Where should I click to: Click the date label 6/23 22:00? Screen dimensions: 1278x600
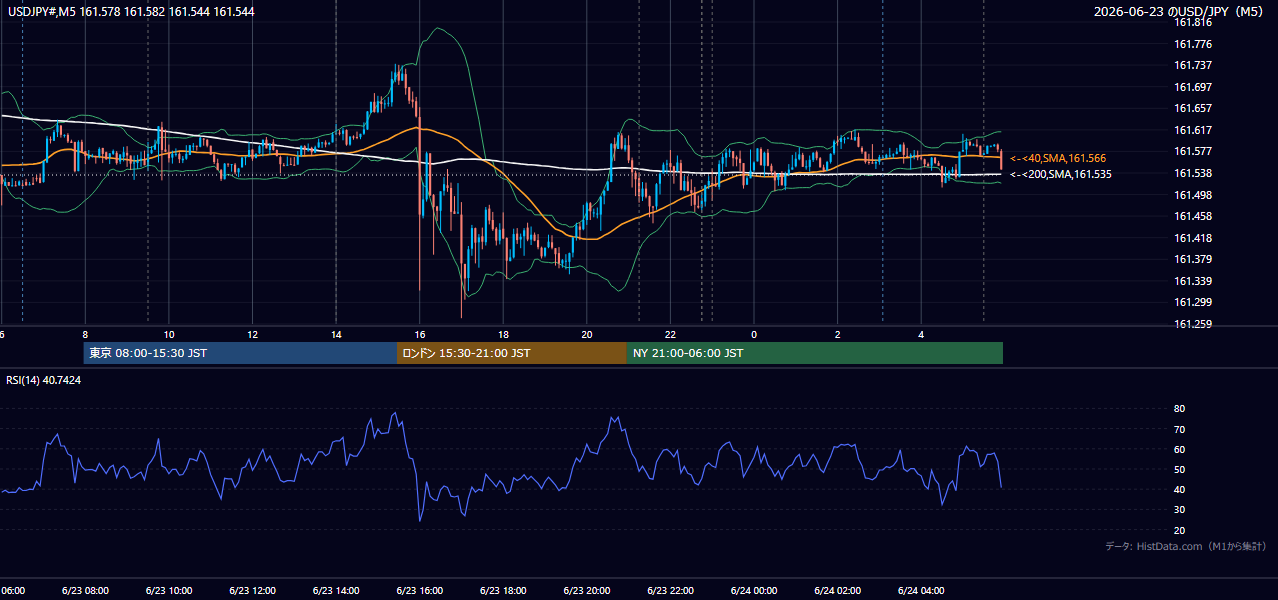670,591
